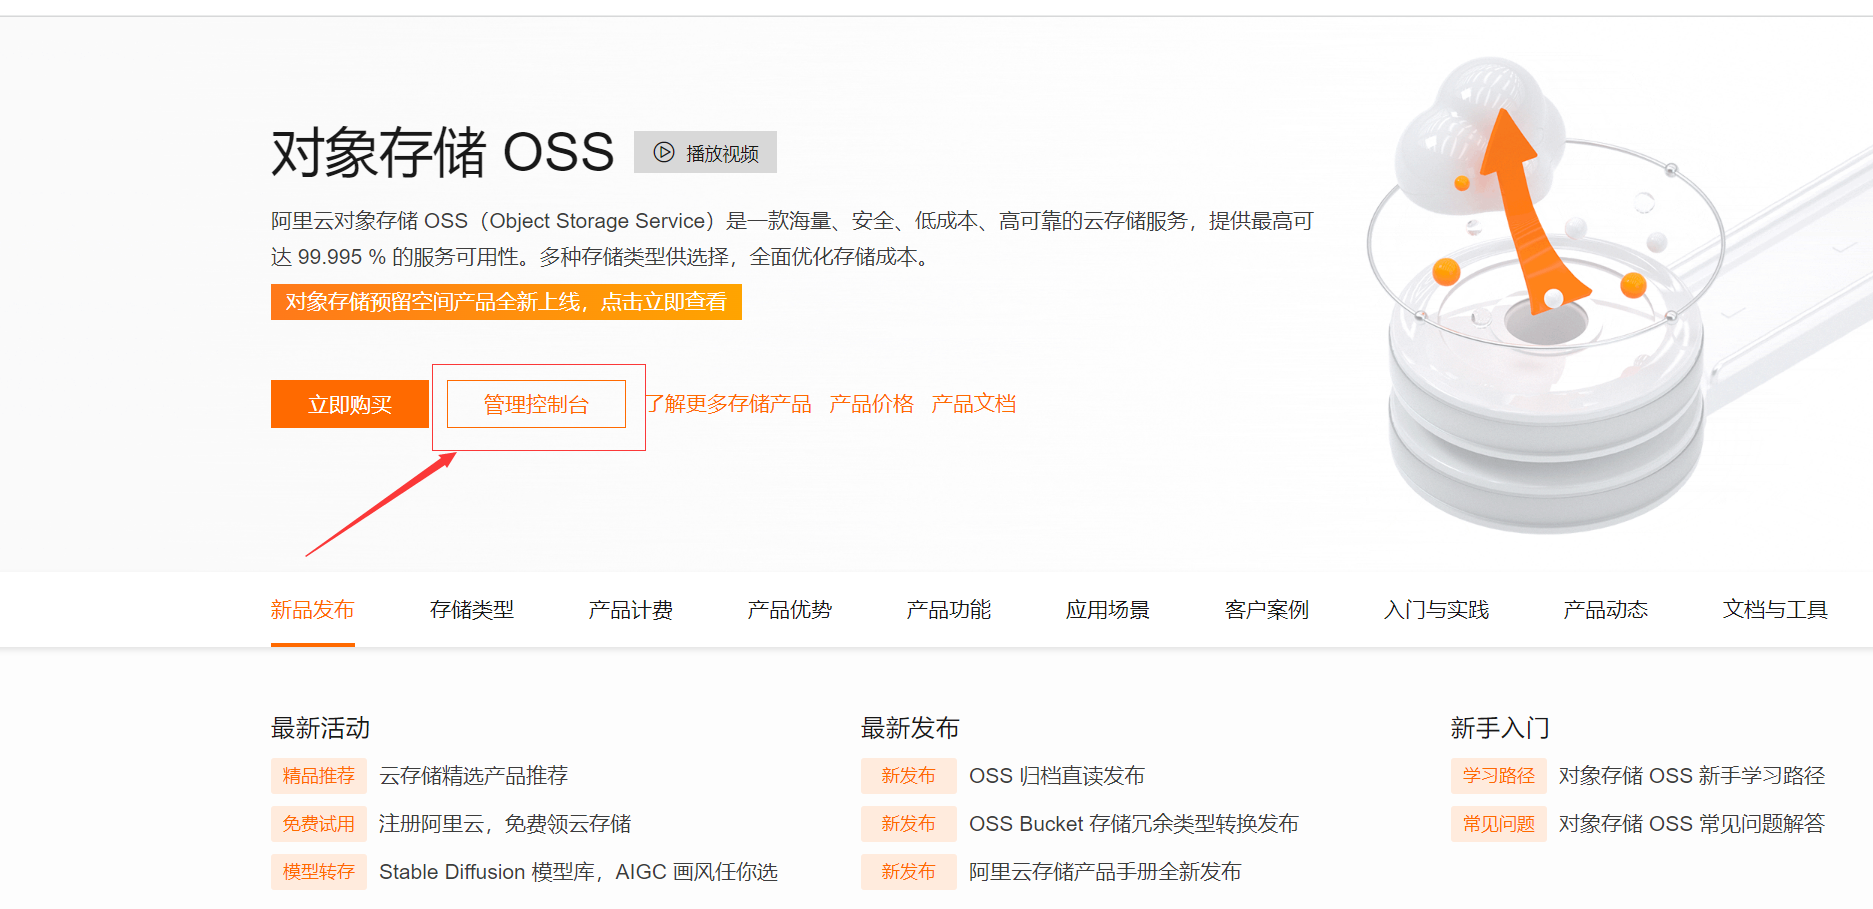Click the 对象存储预留空间产品全新上线 promotion banner

coord(505,301)
